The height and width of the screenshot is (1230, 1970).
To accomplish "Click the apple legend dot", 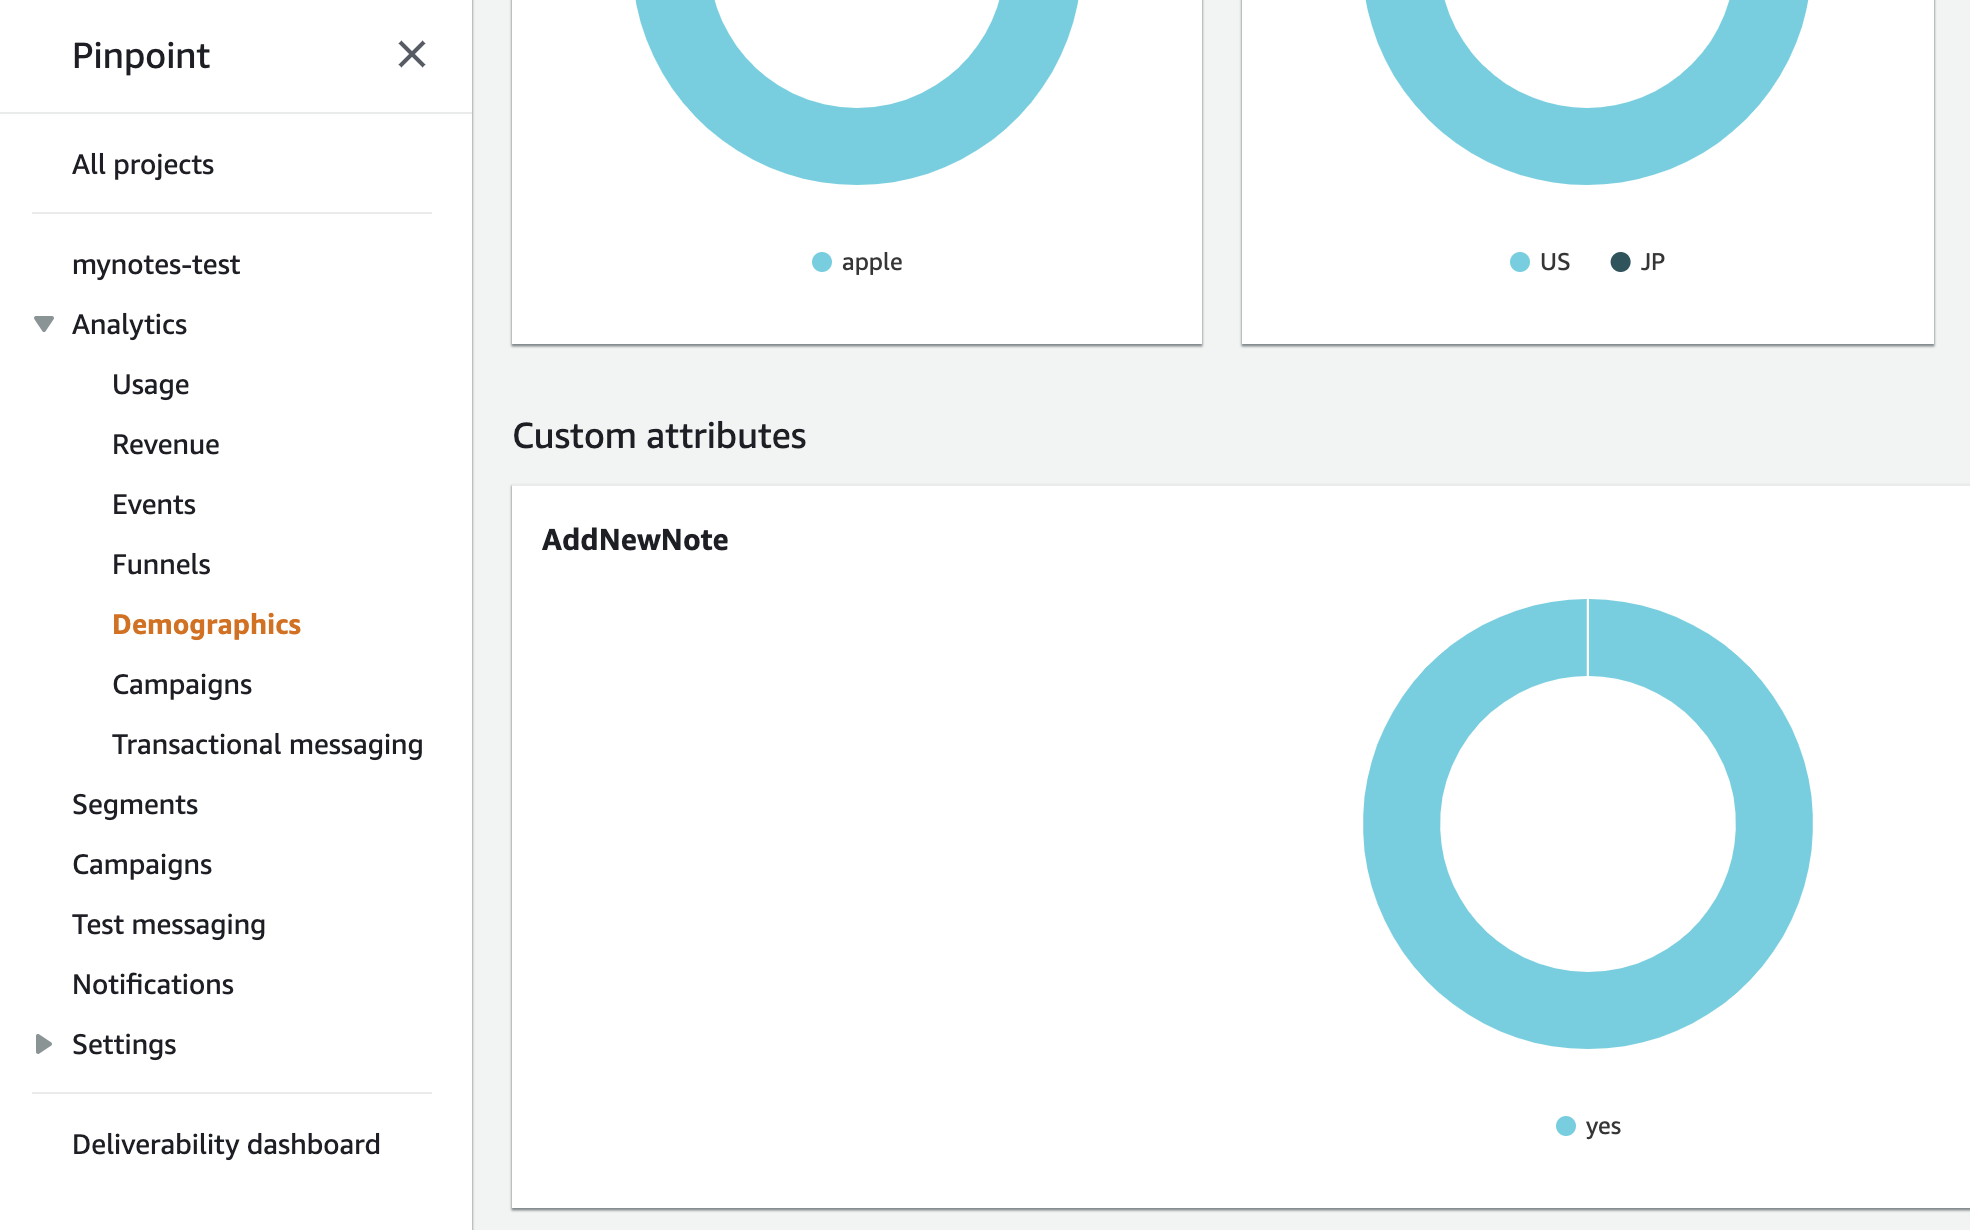I will point(822,262).
